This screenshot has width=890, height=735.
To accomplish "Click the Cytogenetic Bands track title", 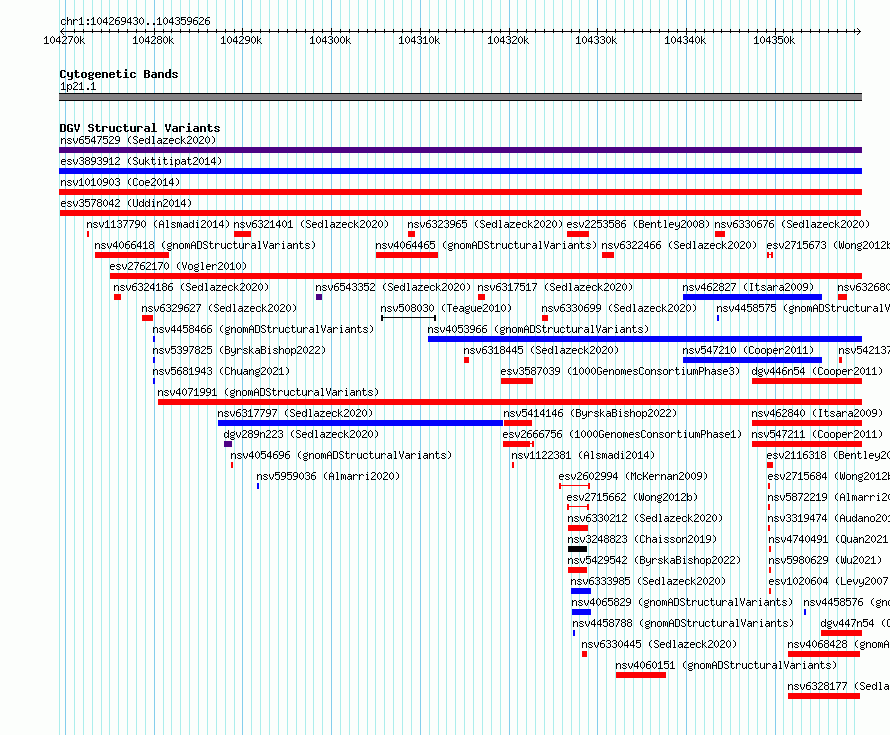I will [119, 74].
